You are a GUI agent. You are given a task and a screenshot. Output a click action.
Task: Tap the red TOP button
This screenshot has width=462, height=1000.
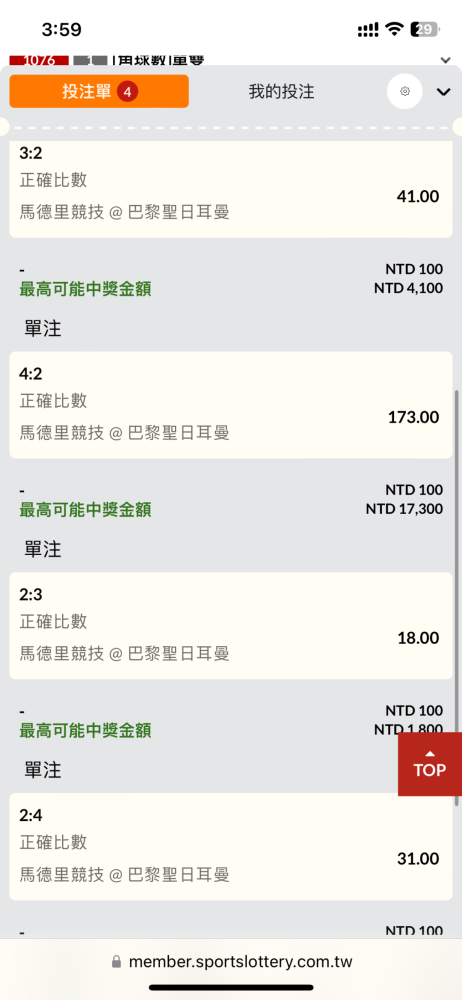click(429, 764)
